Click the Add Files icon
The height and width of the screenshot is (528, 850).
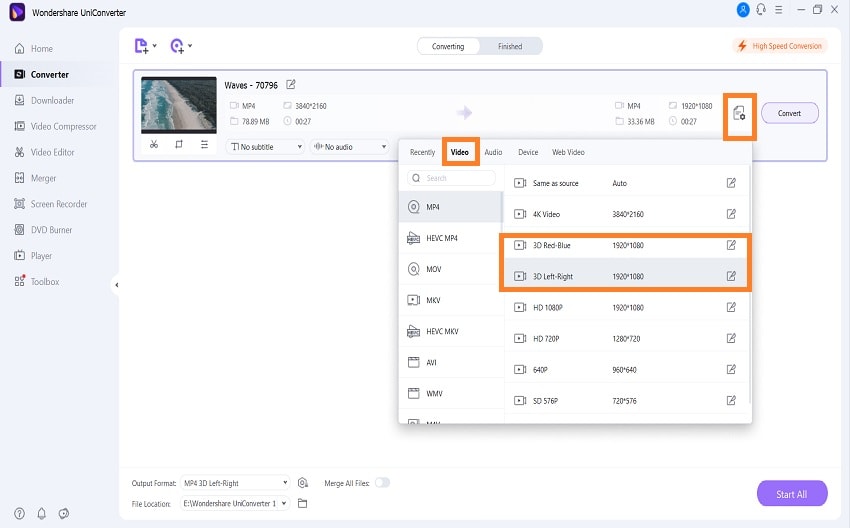[x=141, y=46]
